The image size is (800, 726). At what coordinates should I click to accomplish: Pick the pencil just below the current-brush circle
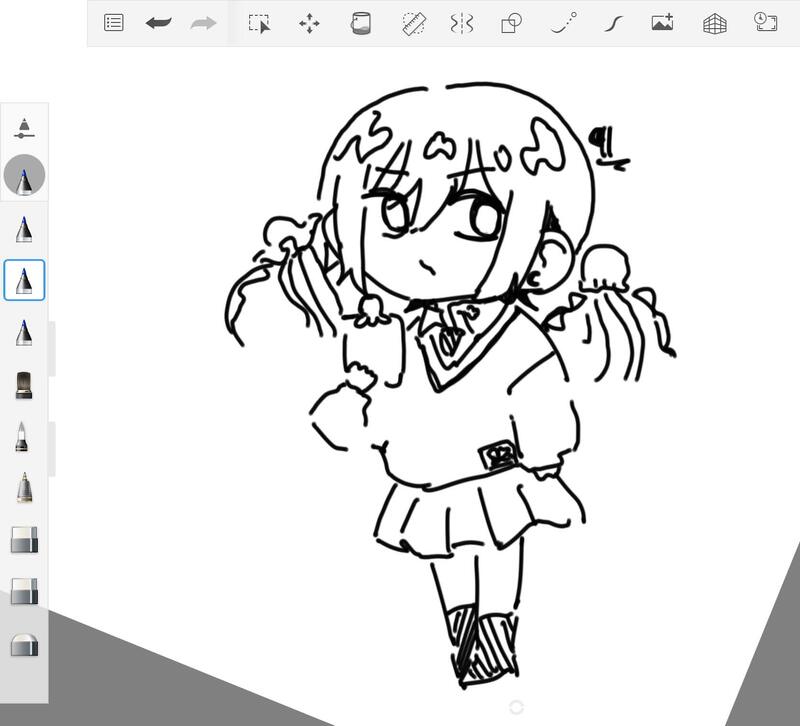click(x=24, y=229)
